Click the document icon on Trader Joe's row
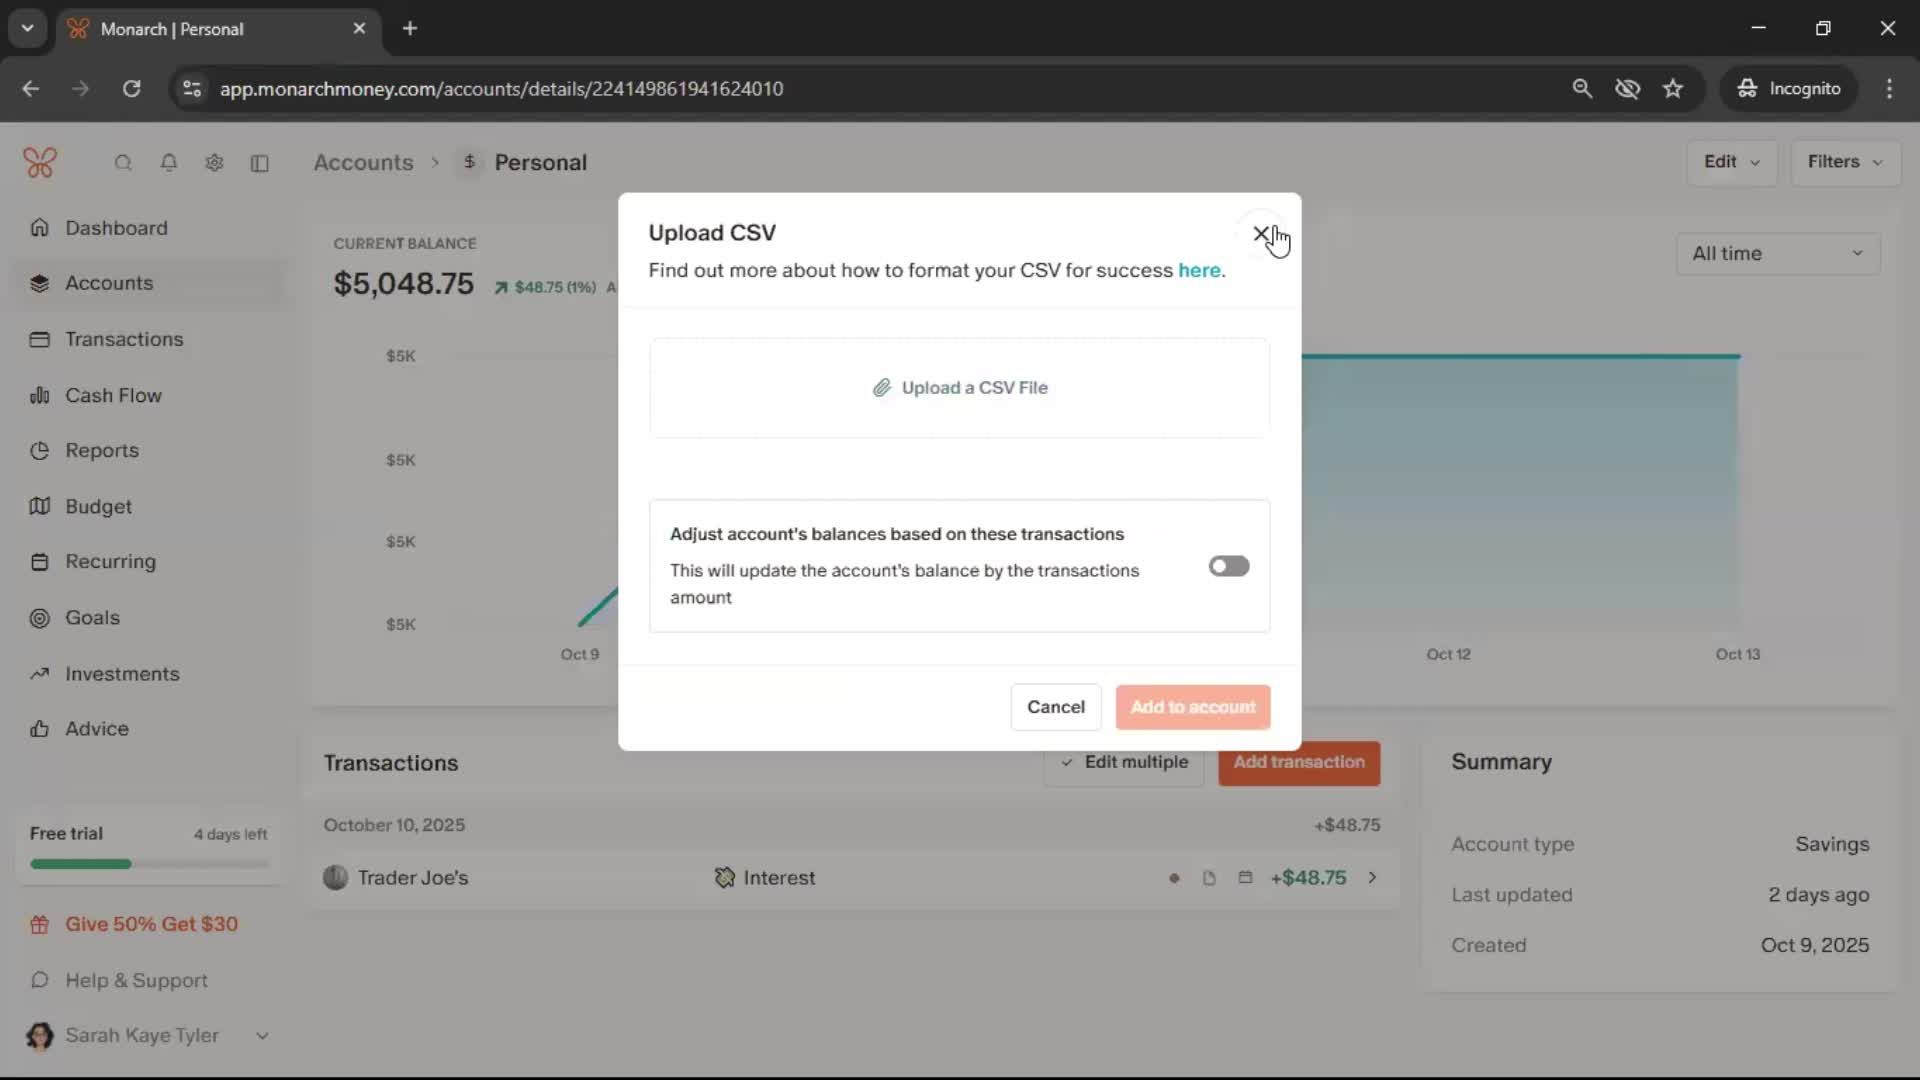This screenshot has height=1080, width=1920. (x=1209, y=878)
